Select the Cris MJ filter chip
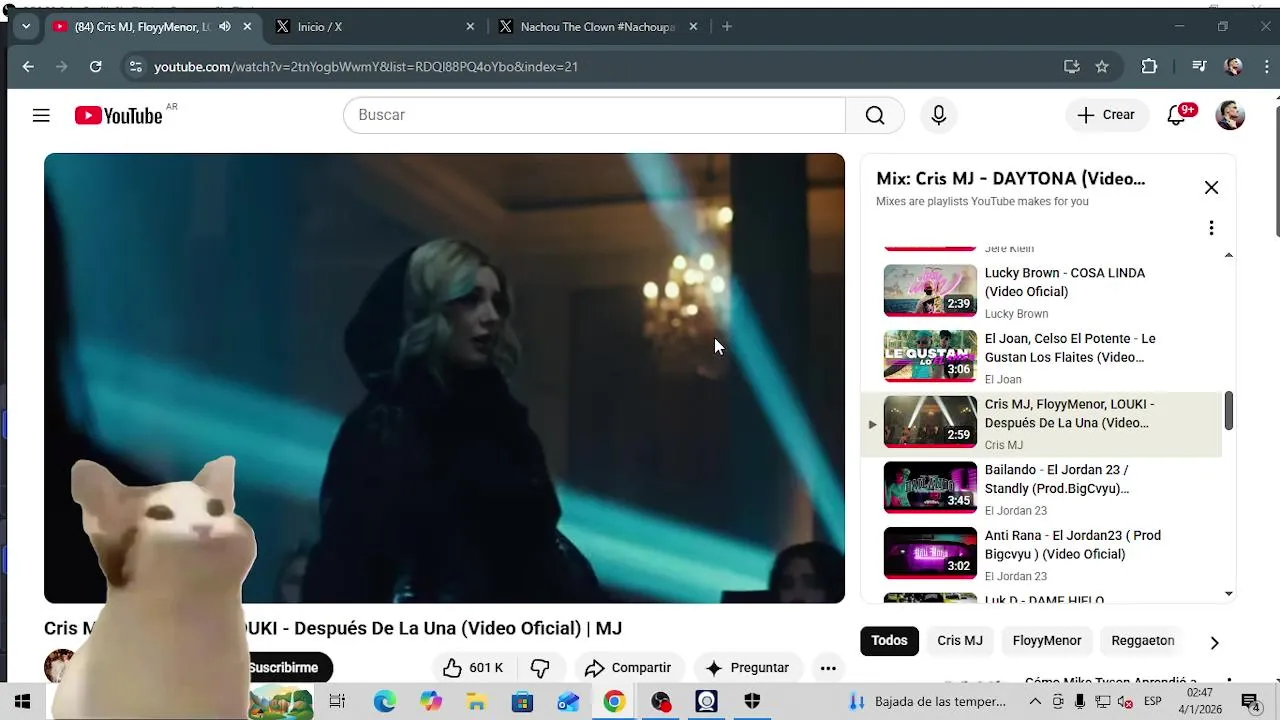The height and width of the screenshot is (720, 1280). tap(960, 641)
